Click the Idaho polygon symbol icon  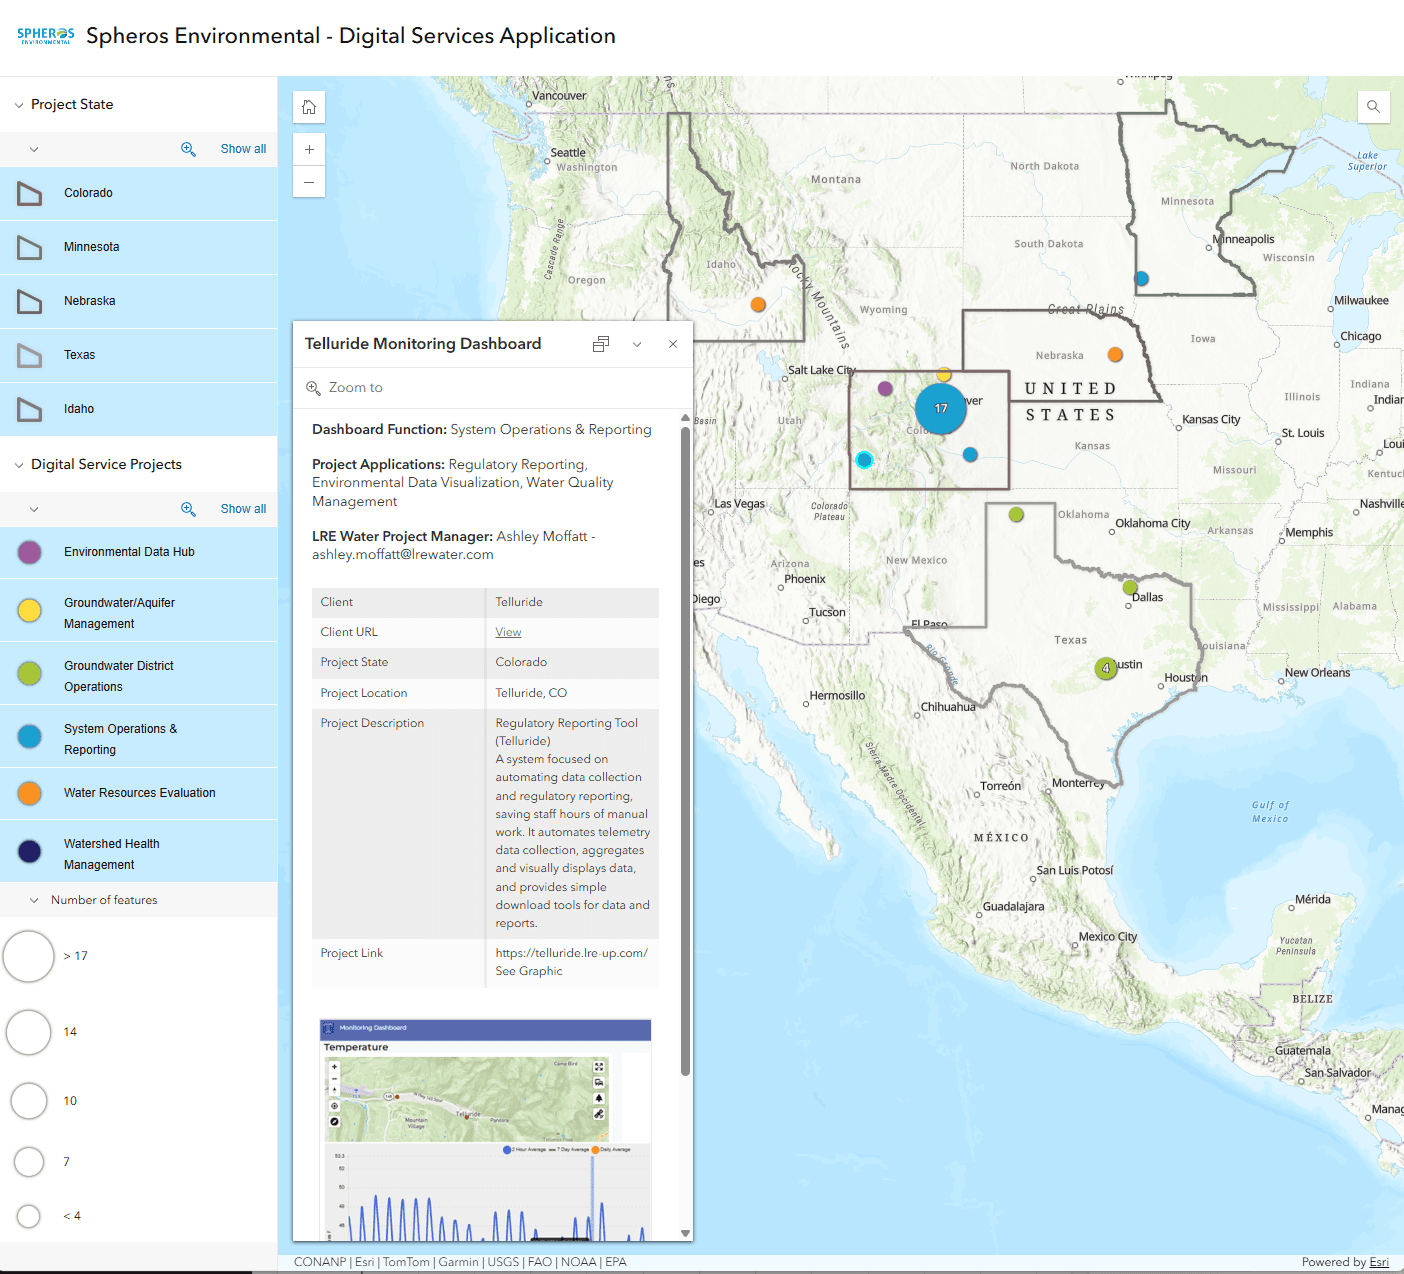[x=30, y=410]
